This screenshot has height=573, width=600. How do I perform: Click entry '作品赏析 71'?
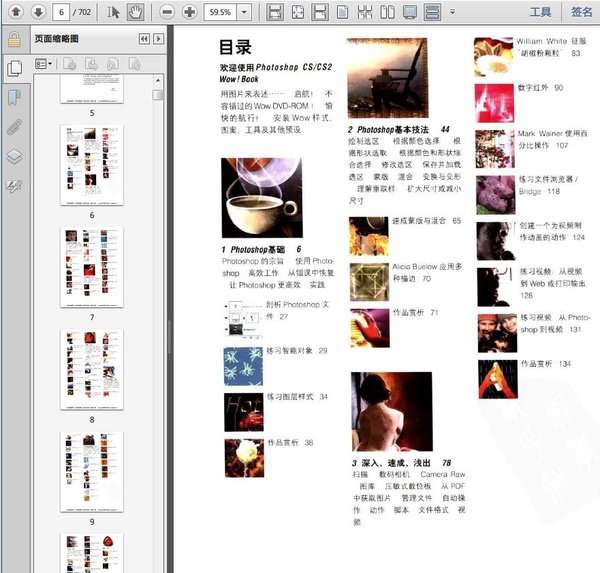(x=416, y=313)
